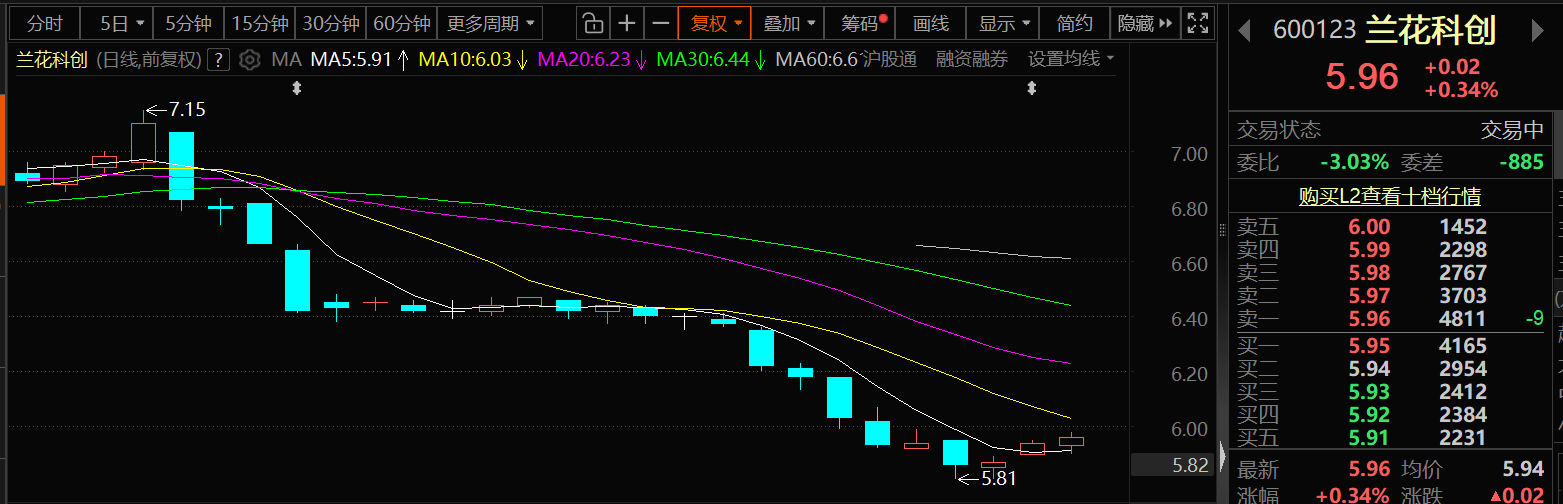The image size is (1563, 504).
Task: Toggle the 简约 simple view mode
Action: 1075,23
